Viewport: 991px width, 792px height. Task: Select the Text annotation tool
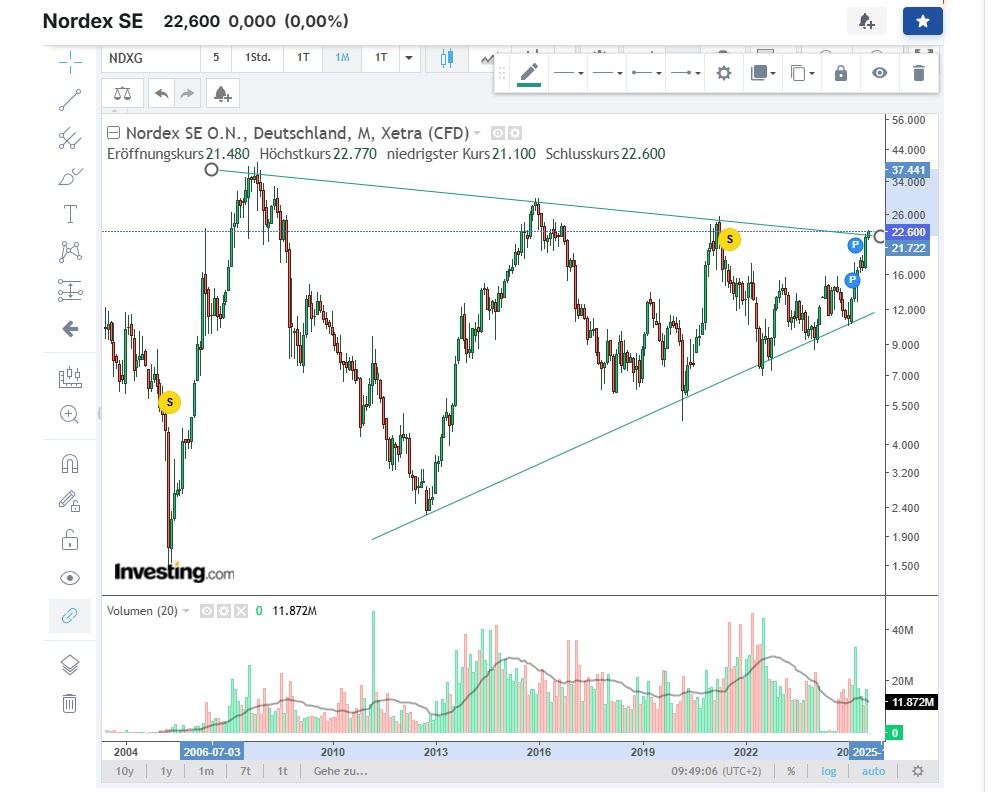(70, 214)
